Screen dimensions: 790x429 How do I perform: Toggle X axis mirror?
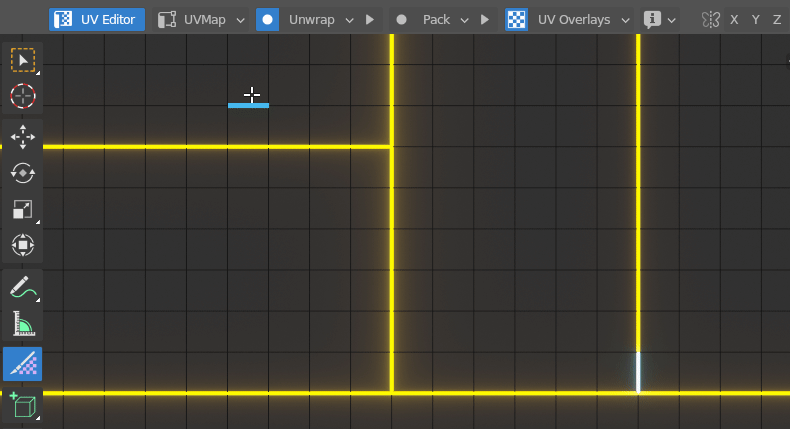tap(734, 20)
